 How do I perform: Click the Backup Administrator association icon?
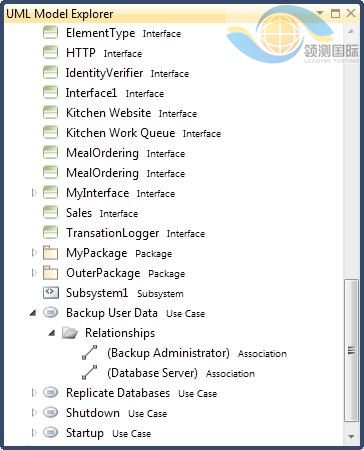click(x=89, y=353)
